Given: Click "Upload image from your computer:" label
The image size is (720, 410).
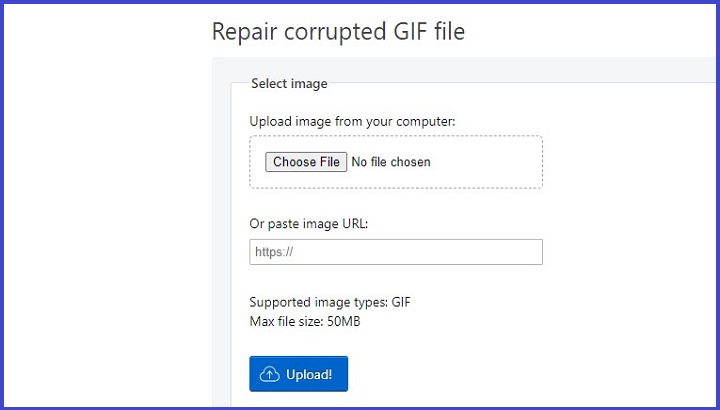Looking at the screenshot, I should pos(352,121).
